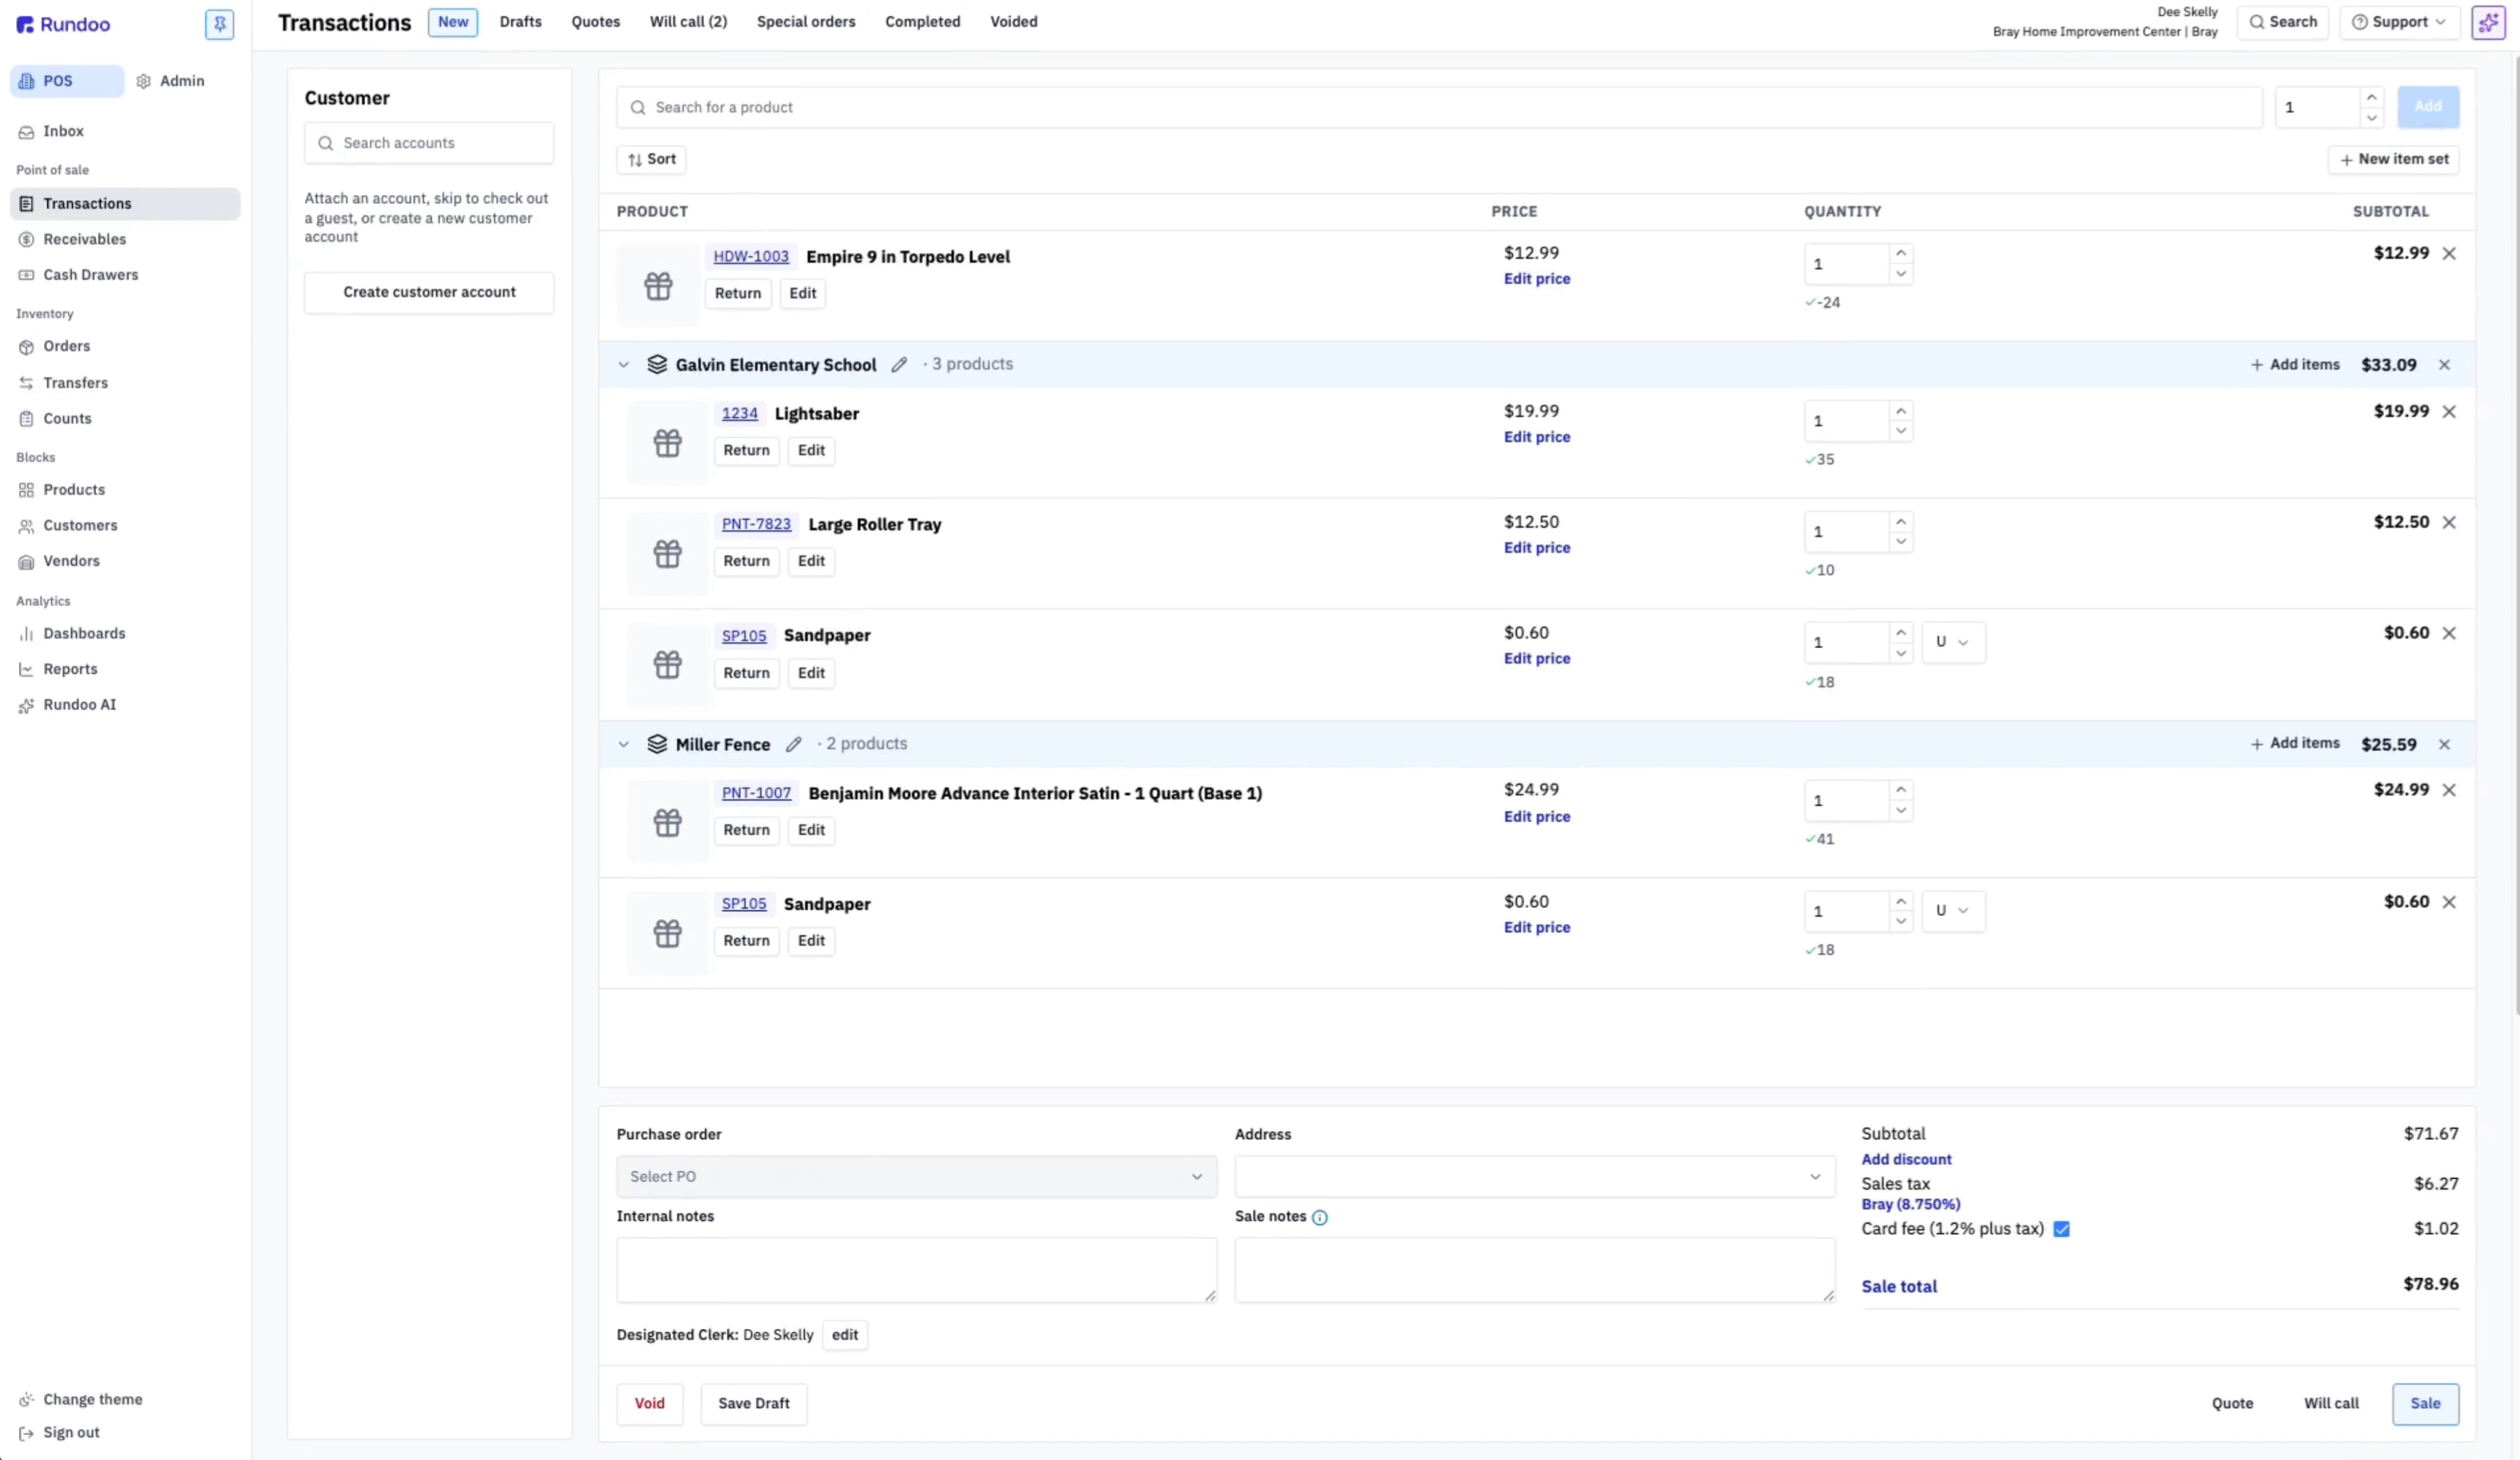
Task: Delete the Miller Fence item set
Action: tap(2444, 744)
